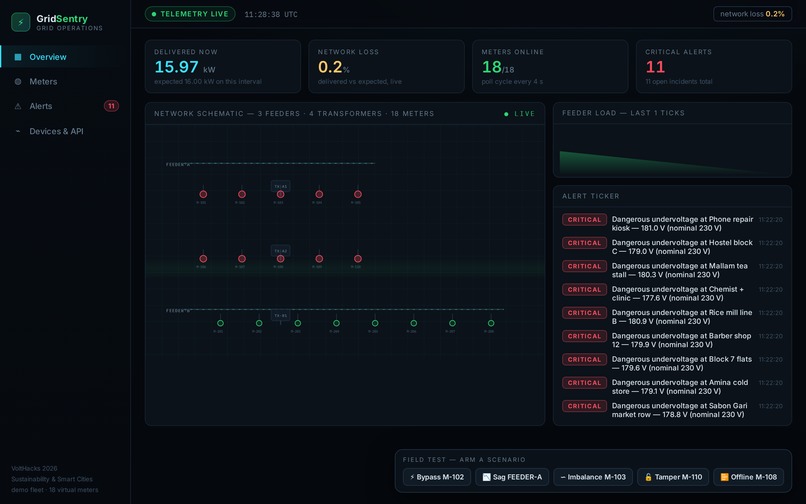Select the TX-A2 transformer node
Image resolution: width=806 pixels, height=504 pixels.
(281, 250)
